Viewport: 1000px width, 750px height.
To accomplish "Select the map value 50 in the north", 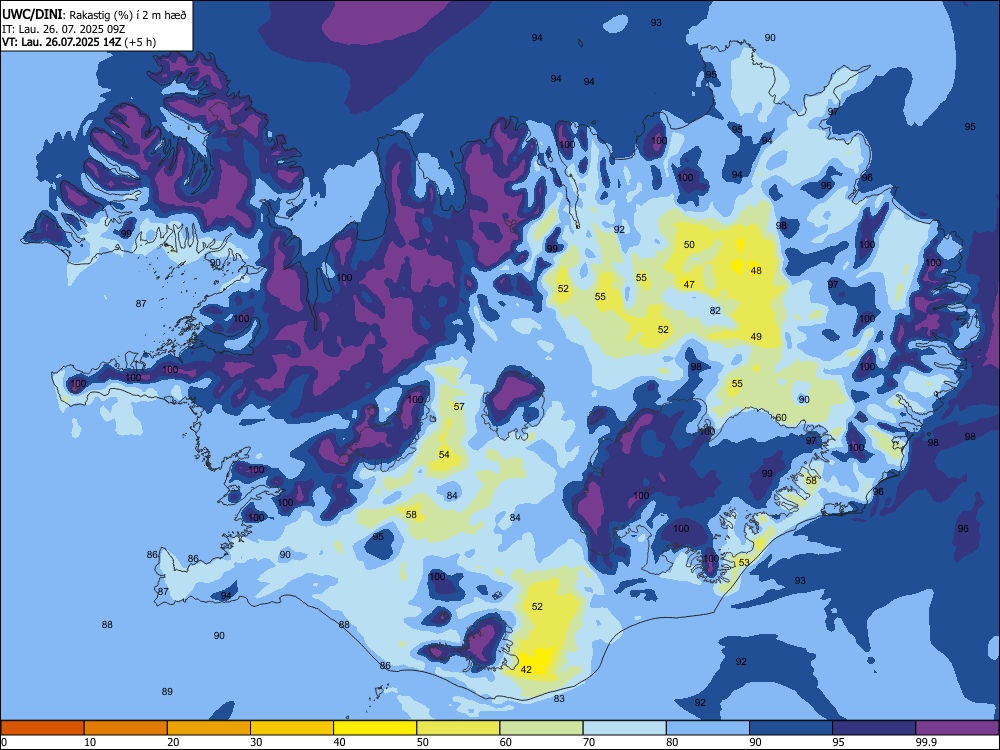I will click(689, 245).
